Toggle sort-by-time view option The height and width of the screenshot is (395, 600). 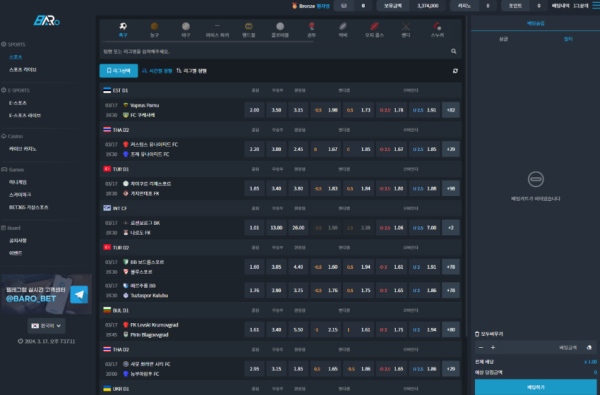pos(157,71)
